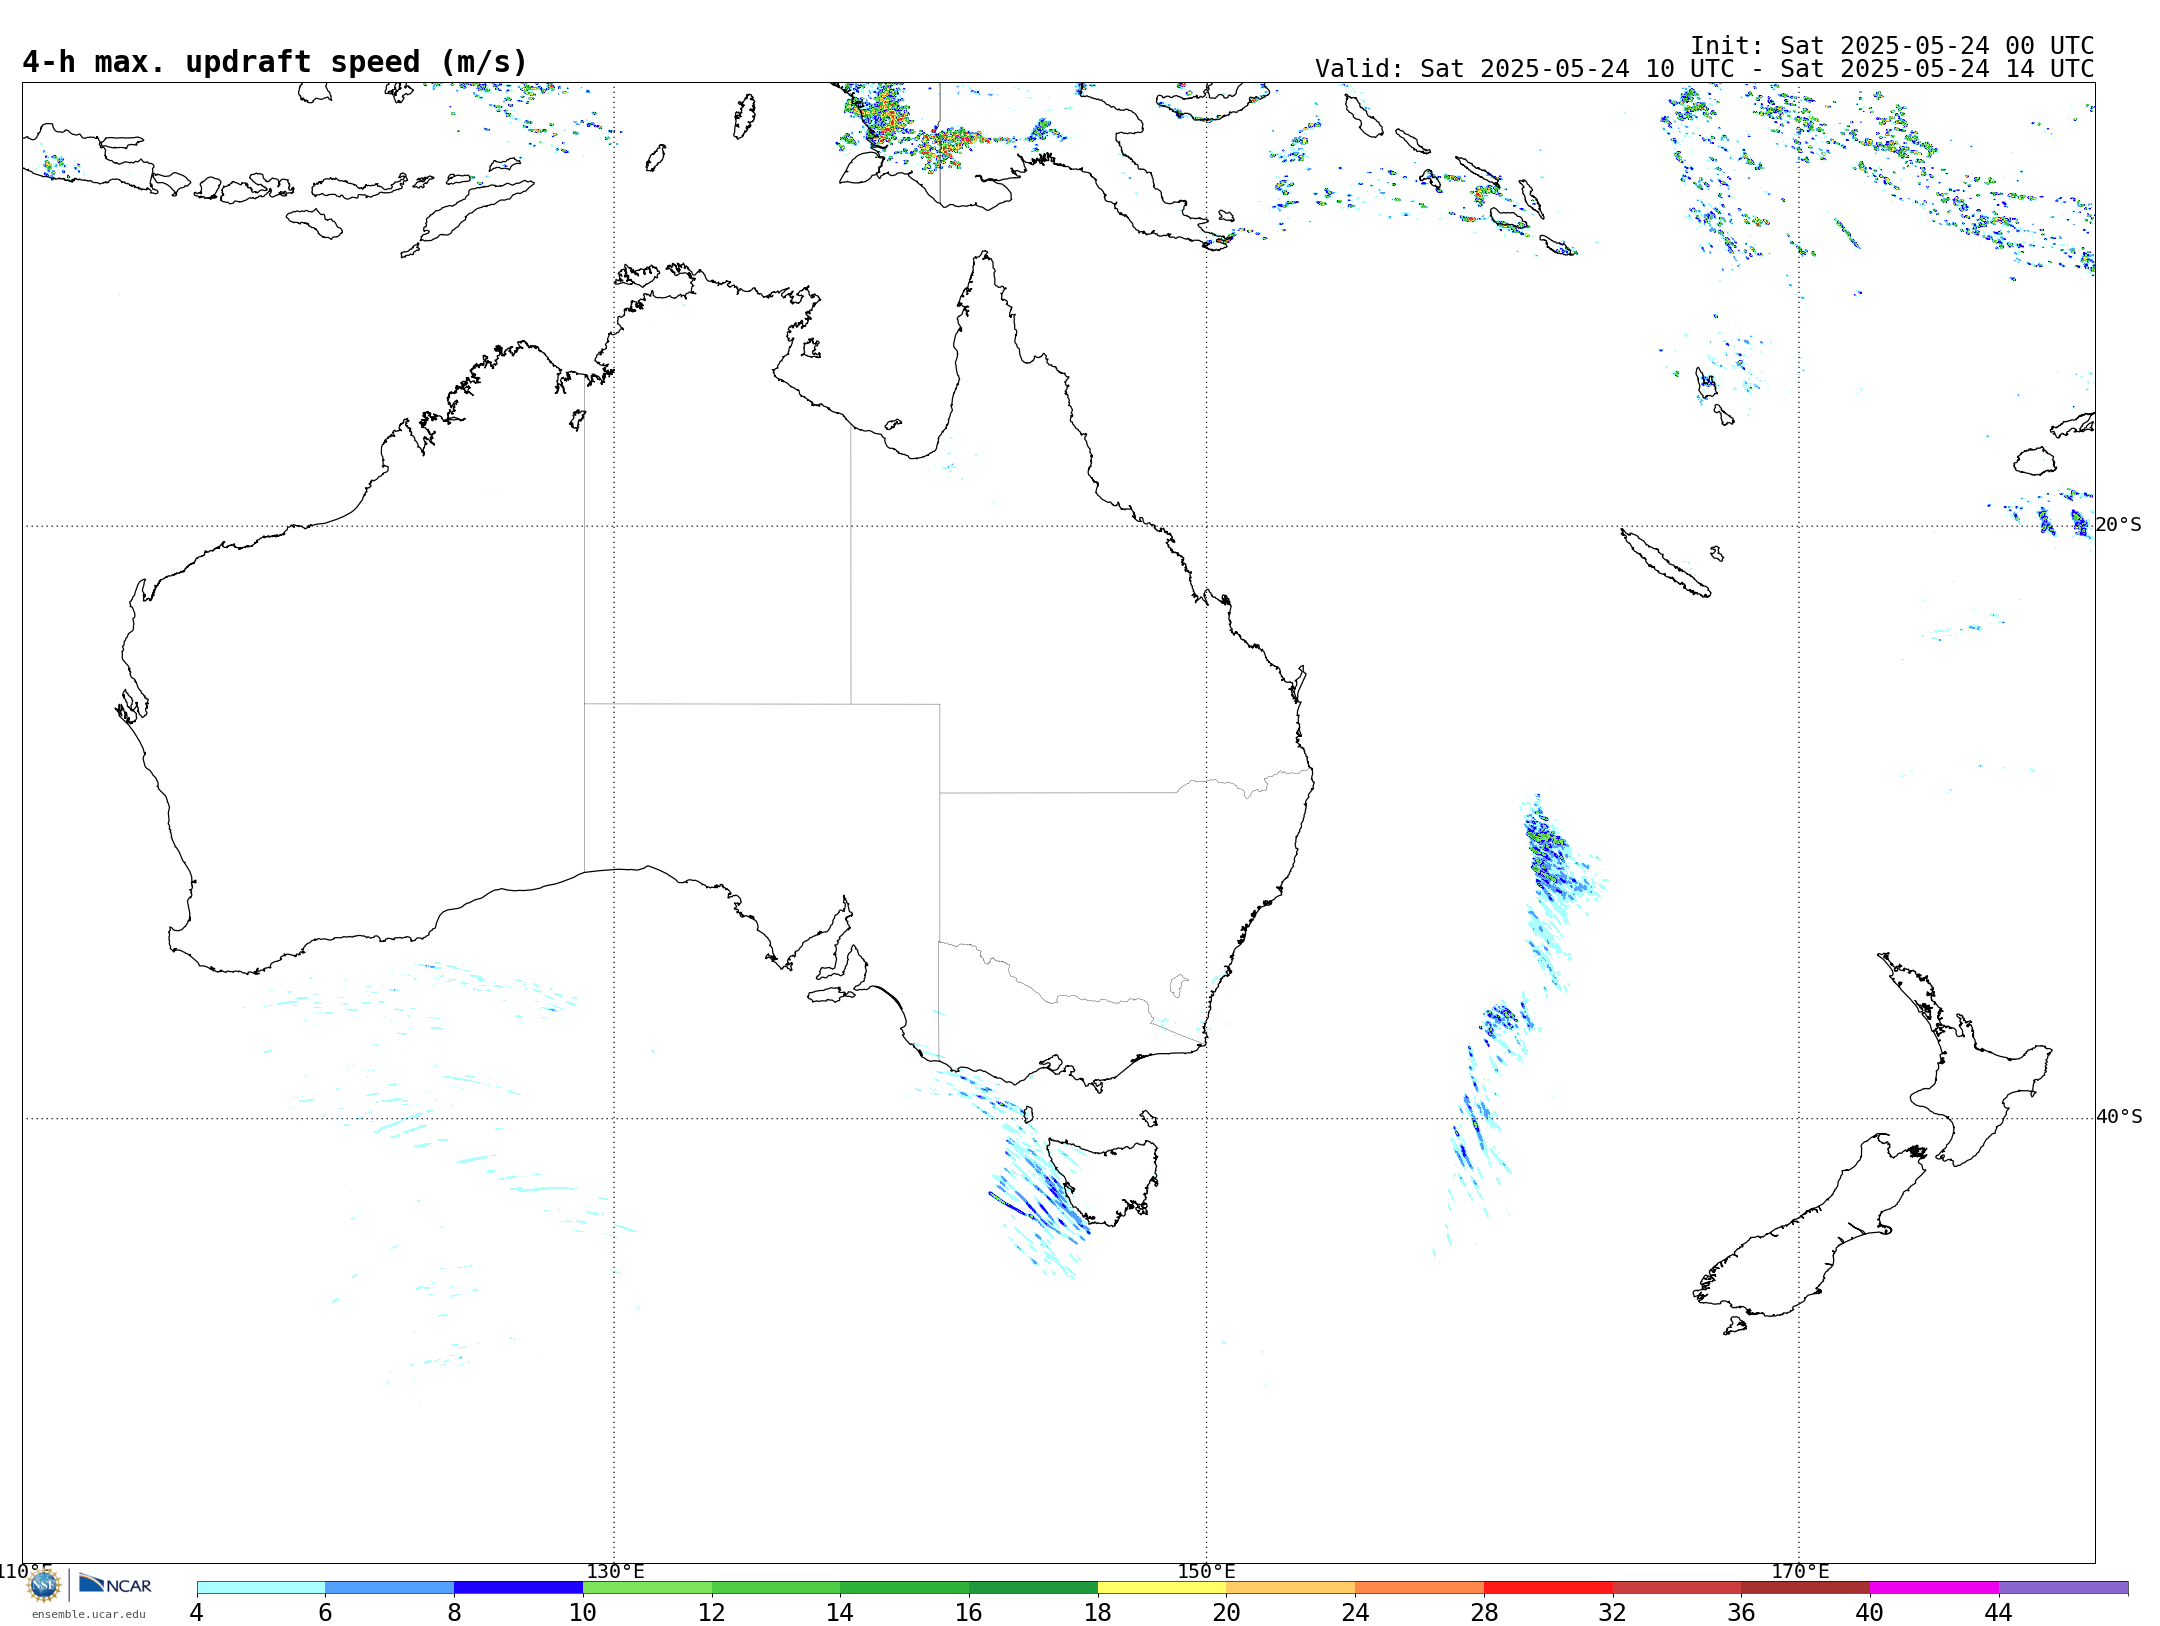Click the colorbar tick label '28'
Screen dimensions: 2160x1626
(x=1484, y=1613)
